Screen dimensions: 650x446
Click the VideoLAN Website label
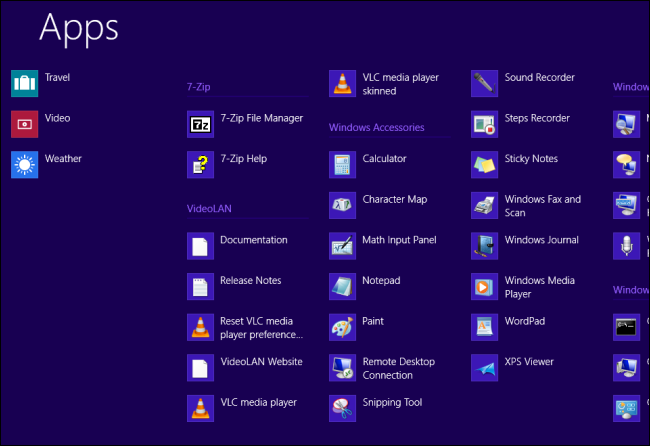click(261, 362)
